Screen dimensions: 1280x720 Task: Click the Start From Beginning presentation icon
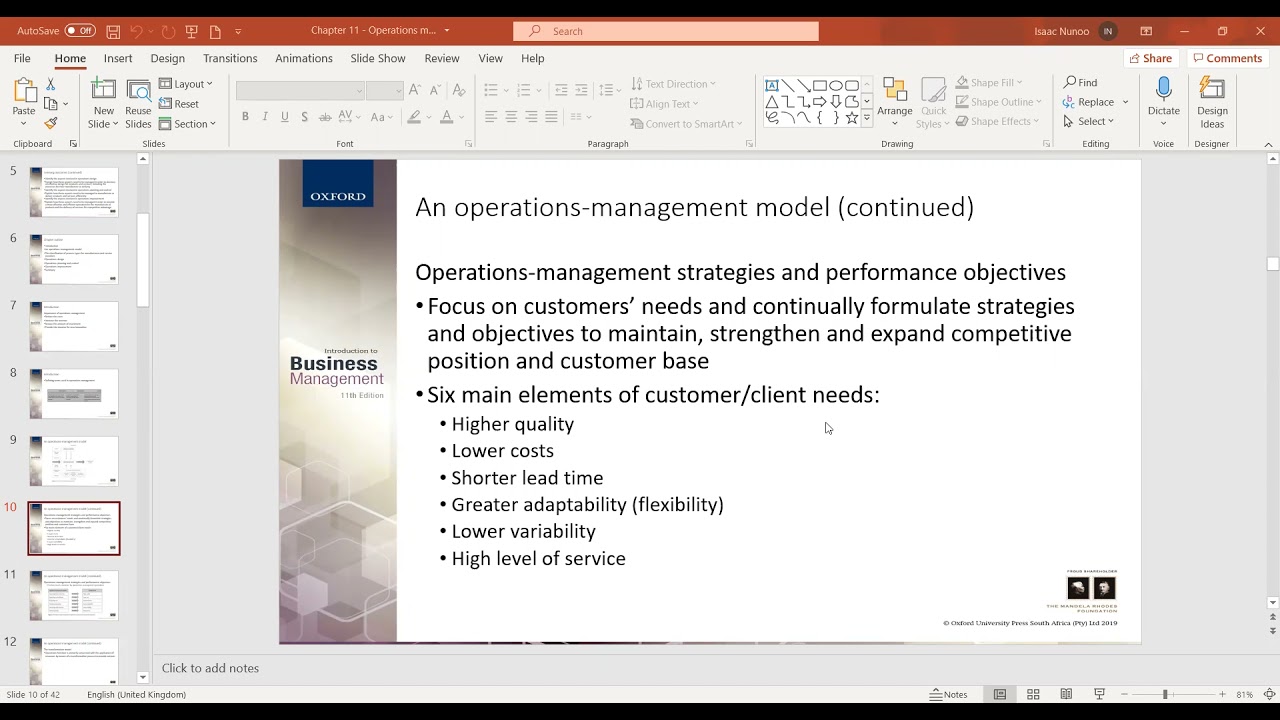191,31
